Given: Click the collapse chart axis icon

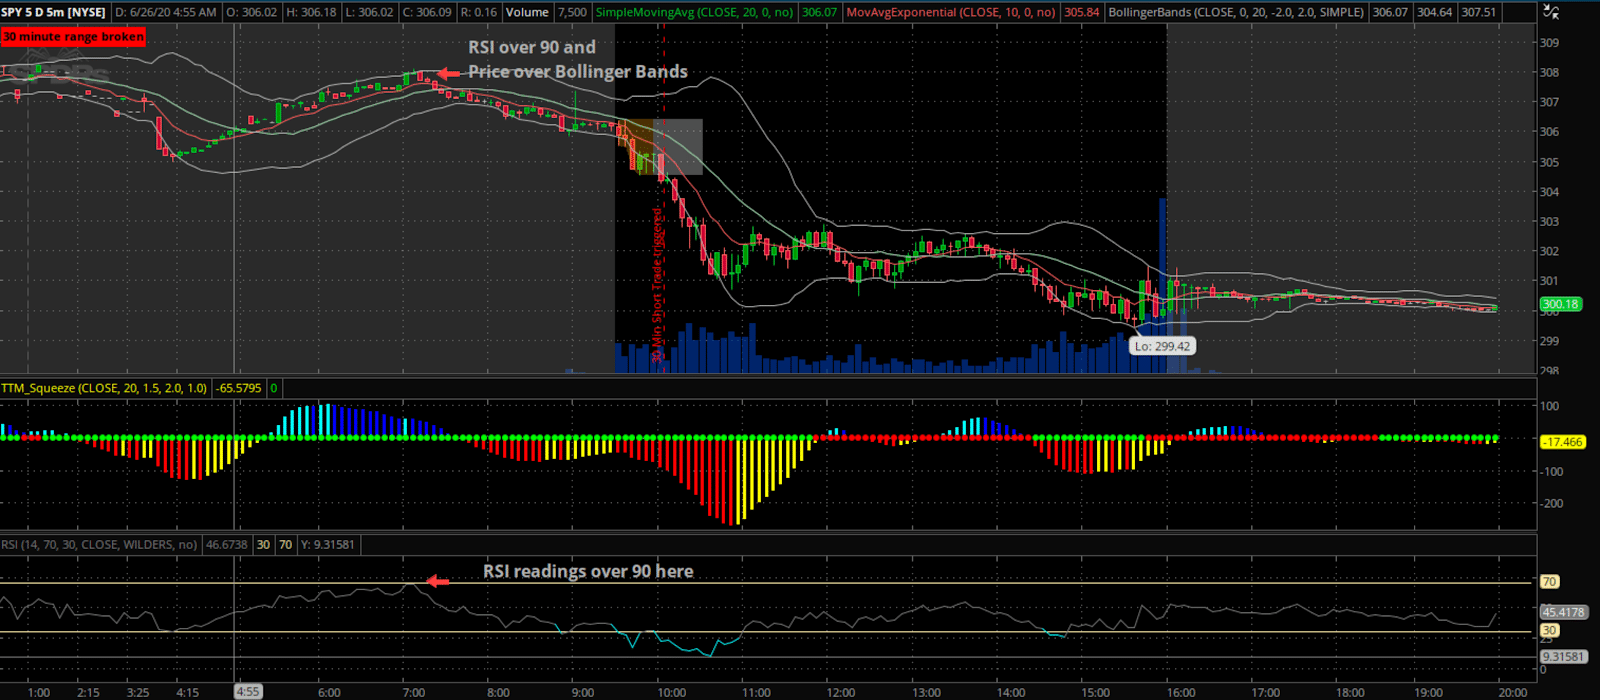Looking at the screenshot, I should point(1550,12).
